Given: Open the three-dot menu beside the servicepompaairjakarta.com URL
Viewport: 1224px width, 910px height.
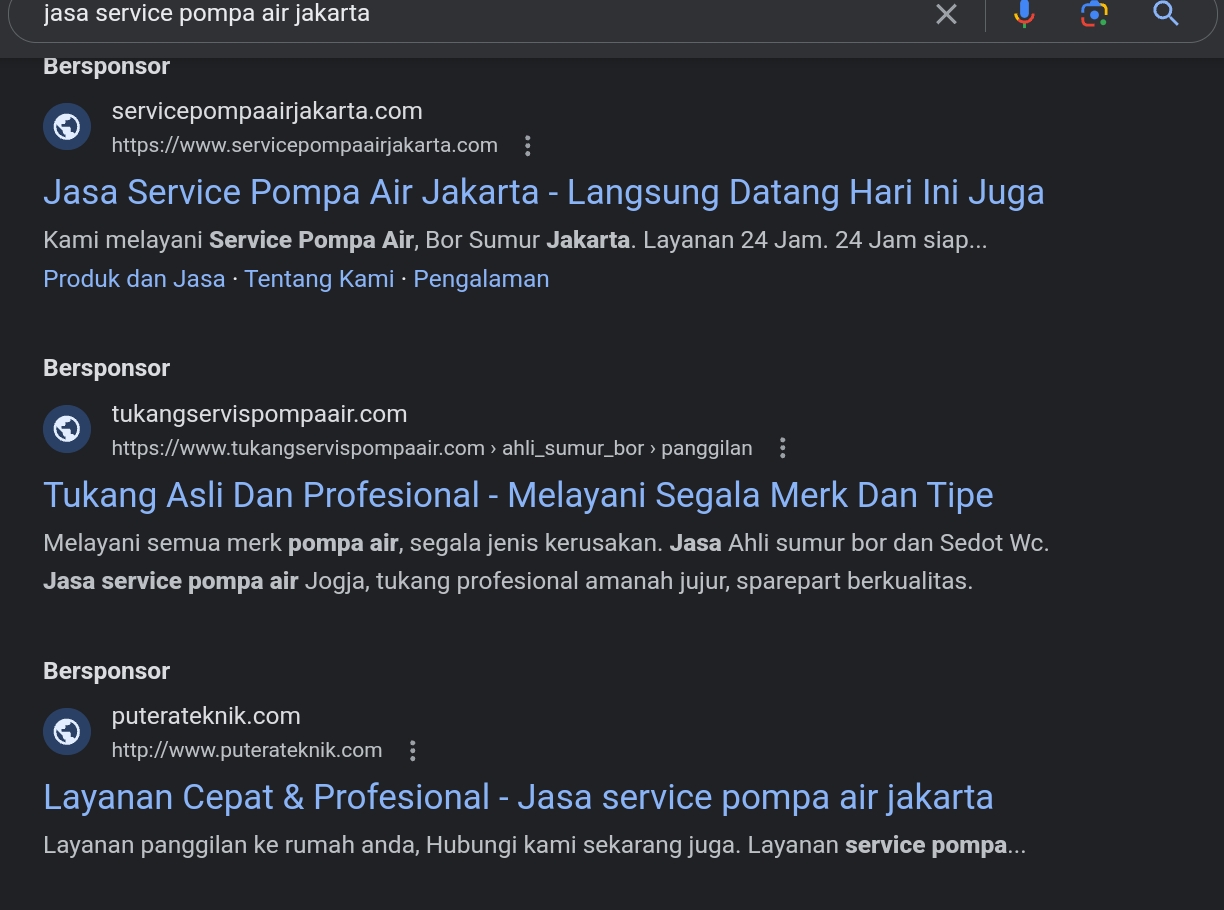Looking at the screenshot, I should (528, 146).
